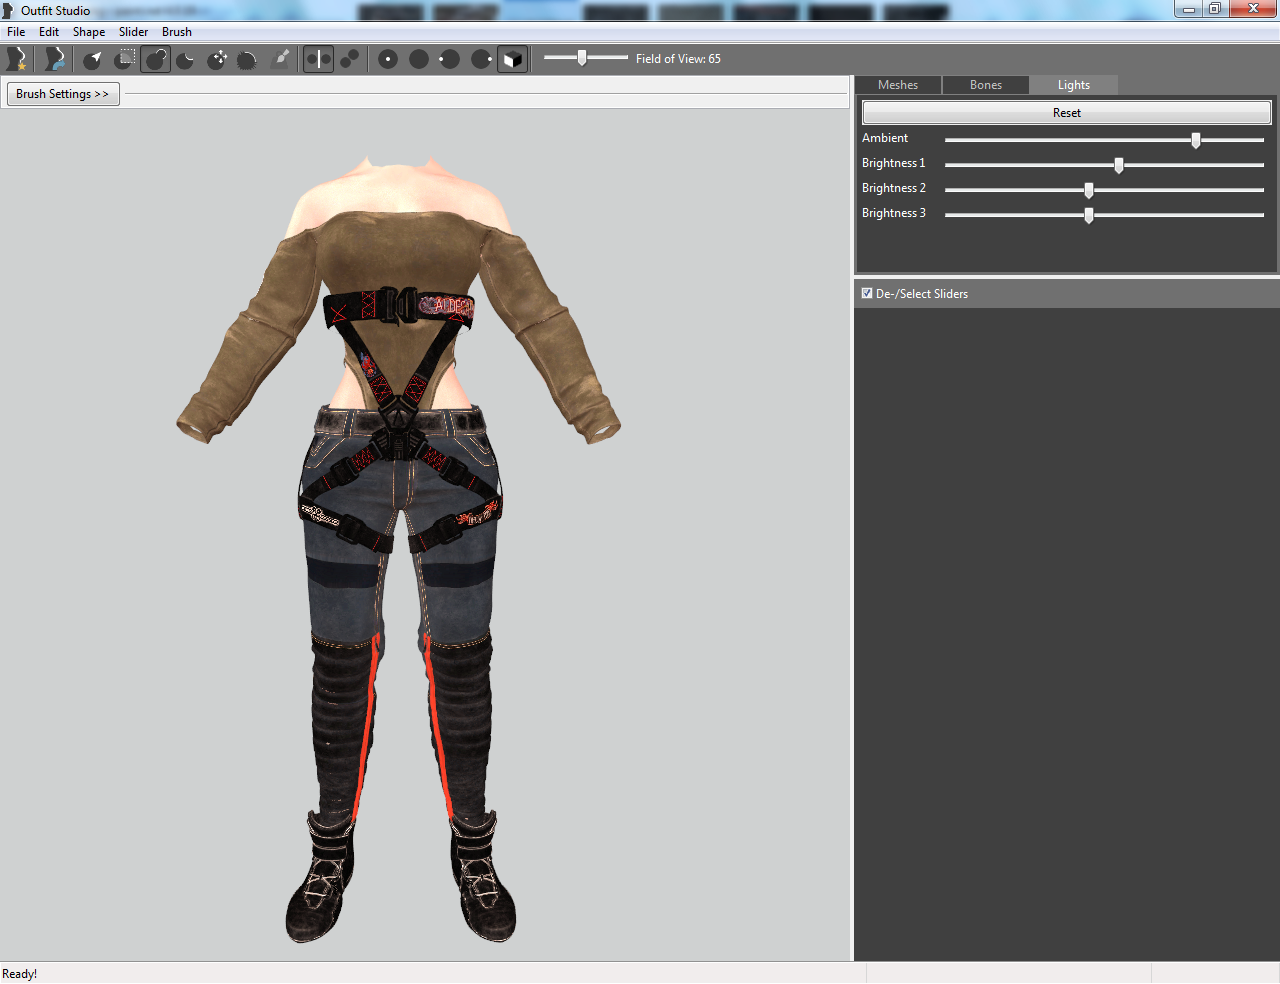Viewport: 1280px width, 984px height.
Task: Open the File menu
Action: point(16,32)
